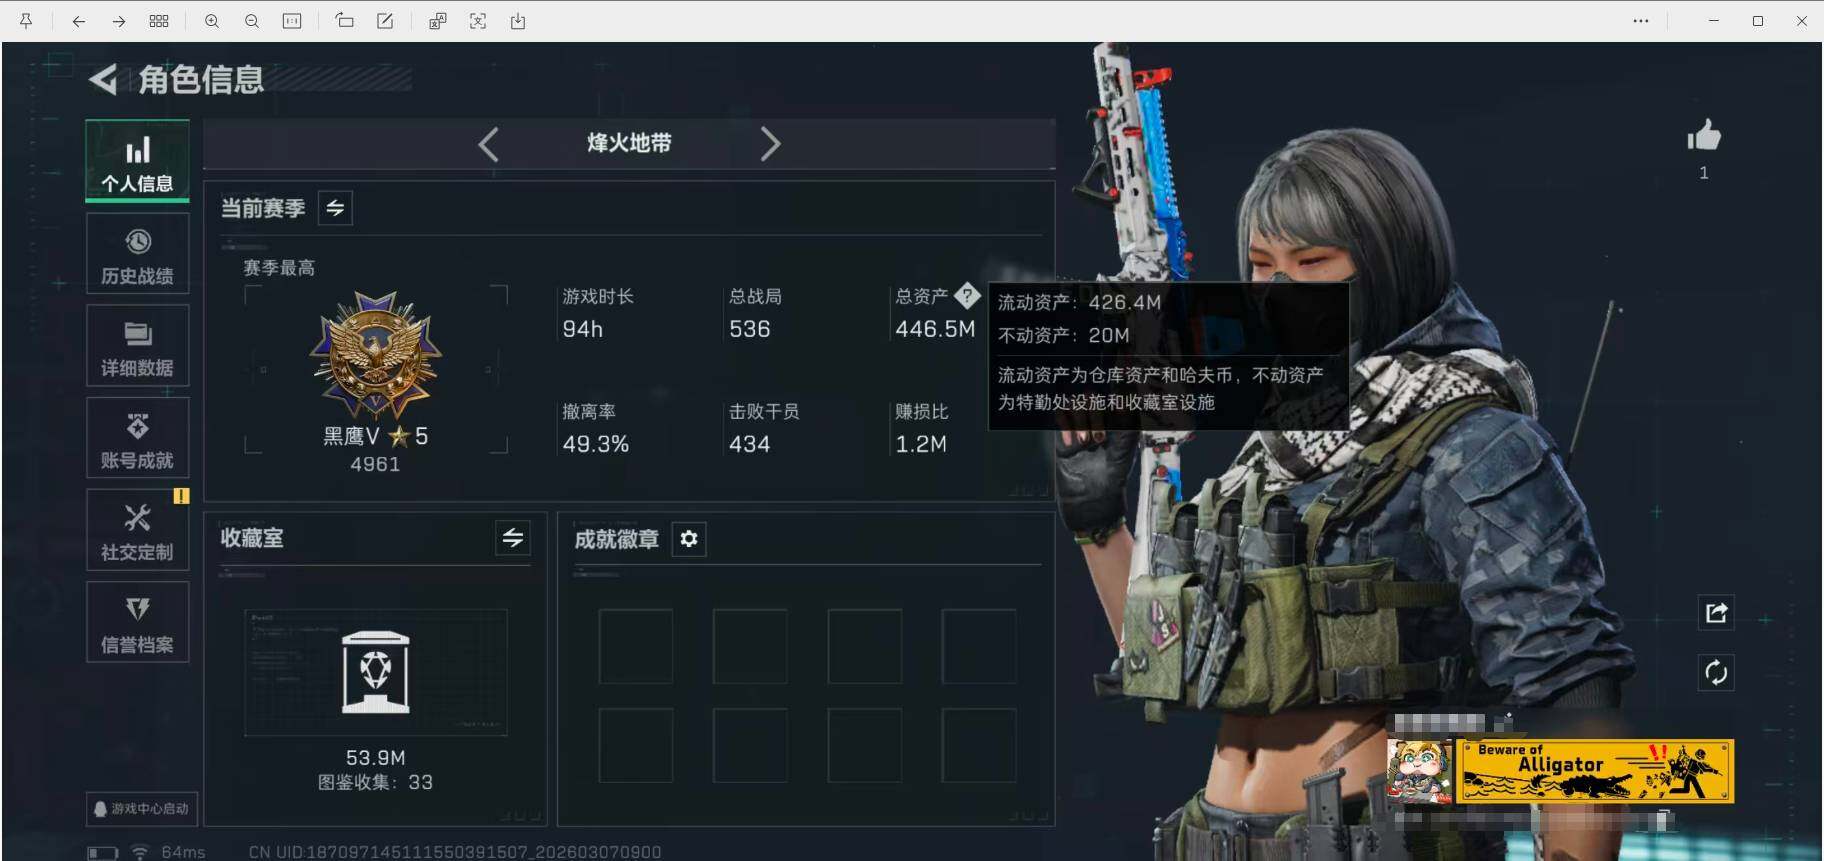
Task: Click the 游戏时长 value 94h
Action: click(x=582, y=329)
